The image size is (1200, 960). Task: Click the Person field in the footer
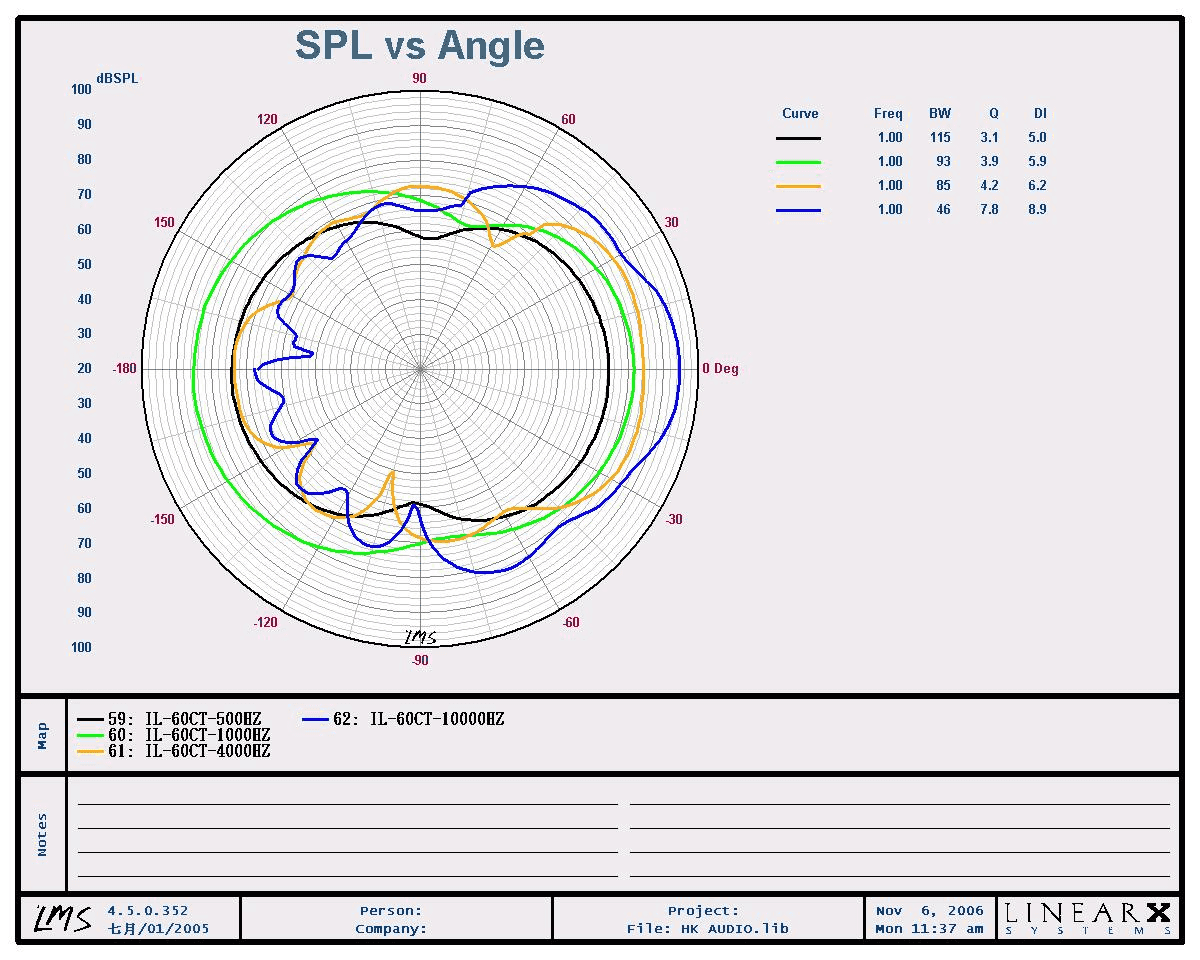391,910
